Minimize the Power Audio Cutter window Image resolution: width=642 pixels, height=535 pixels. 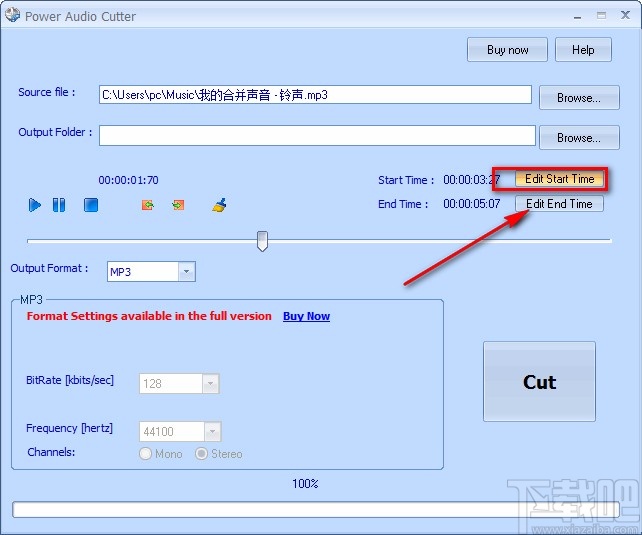click(x=578, y=17)
